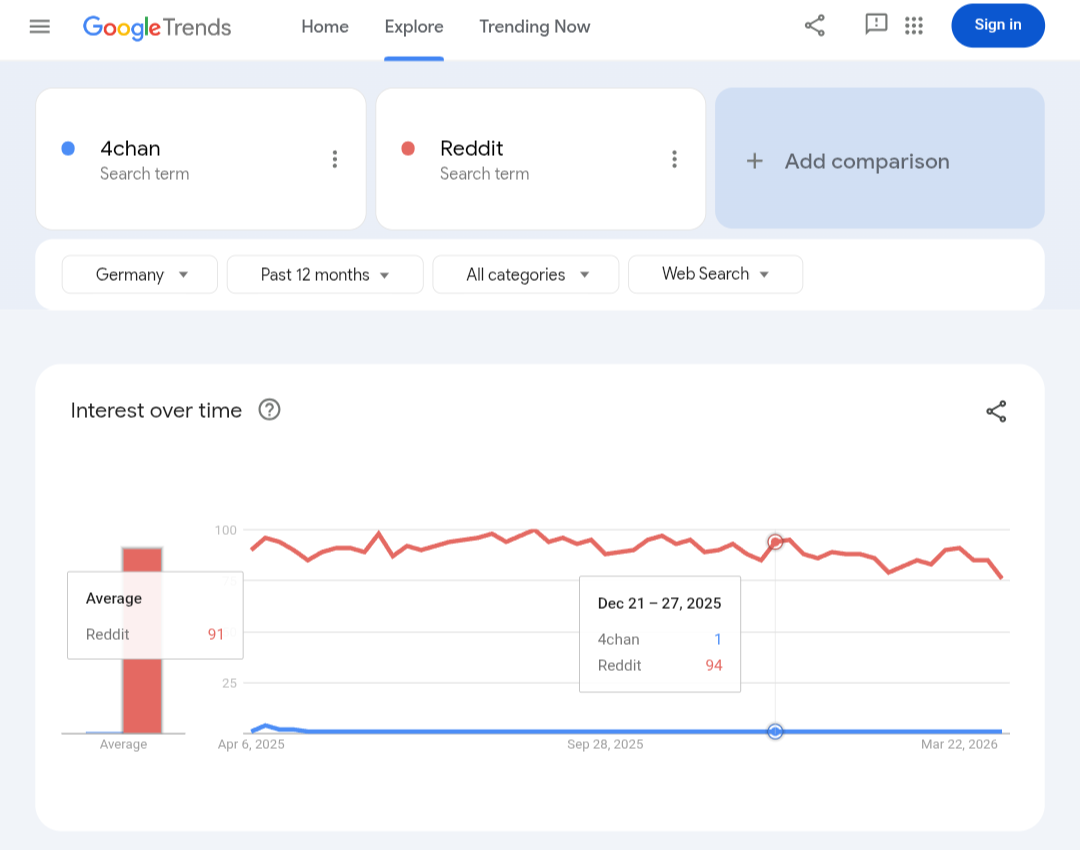The height and width of the screenshot is (850, 1080).
Task: Click the 'Average' label under the bar
Action: (123, 745)
